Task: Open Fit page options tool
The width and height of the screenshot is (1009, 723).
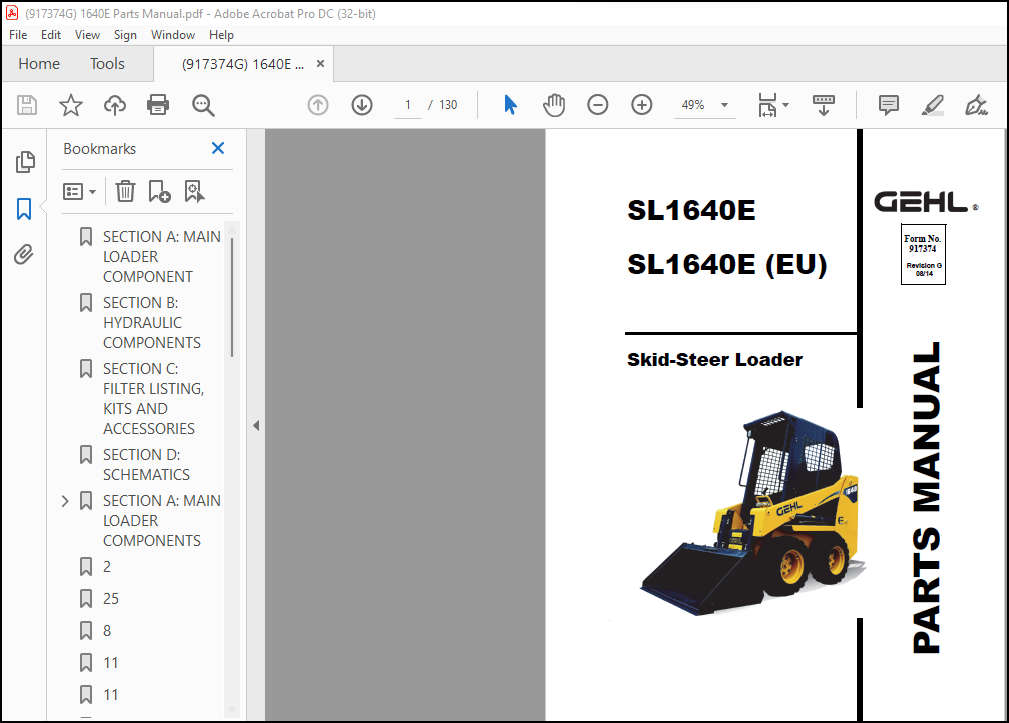Action: pos(767,105)
